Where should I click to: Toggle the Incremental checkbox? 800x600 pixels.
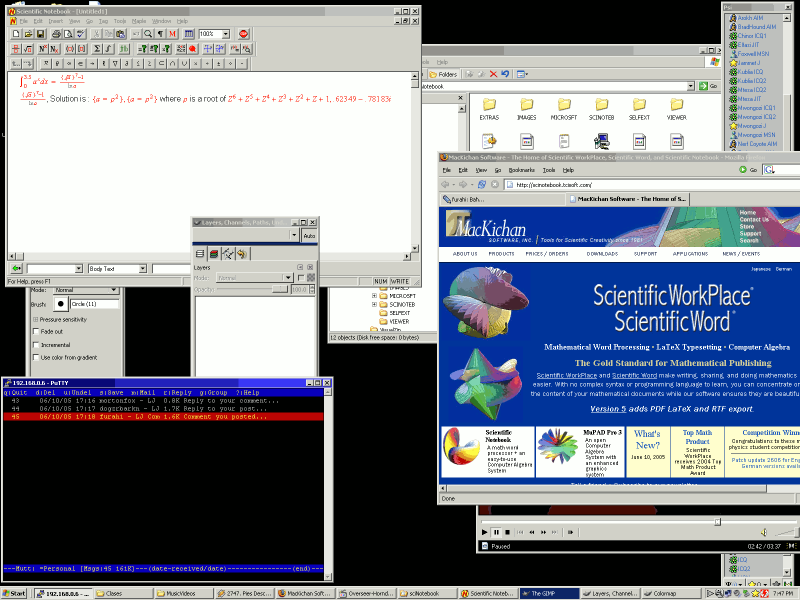tap(35, 344)
